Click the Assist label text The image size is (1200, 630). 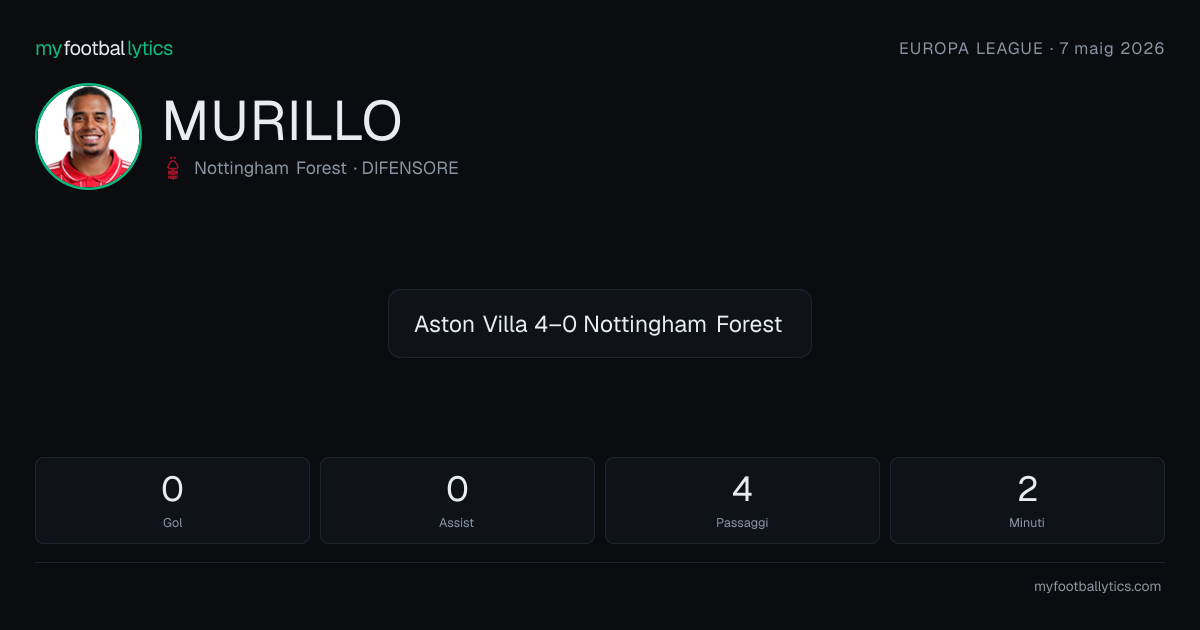pos(457,522)
